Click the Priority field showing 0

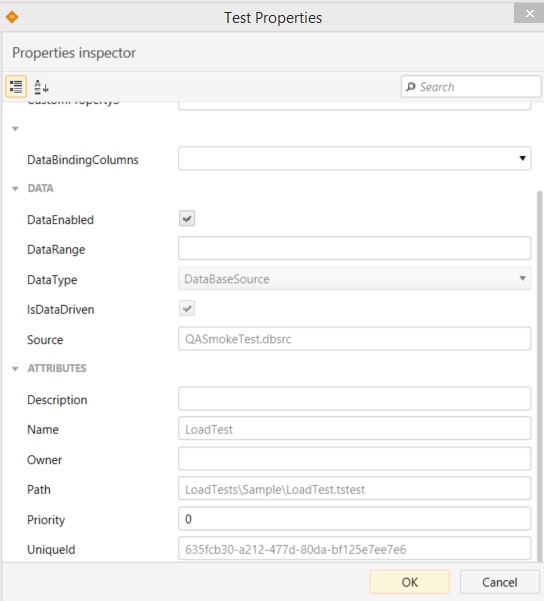(355, 519)
